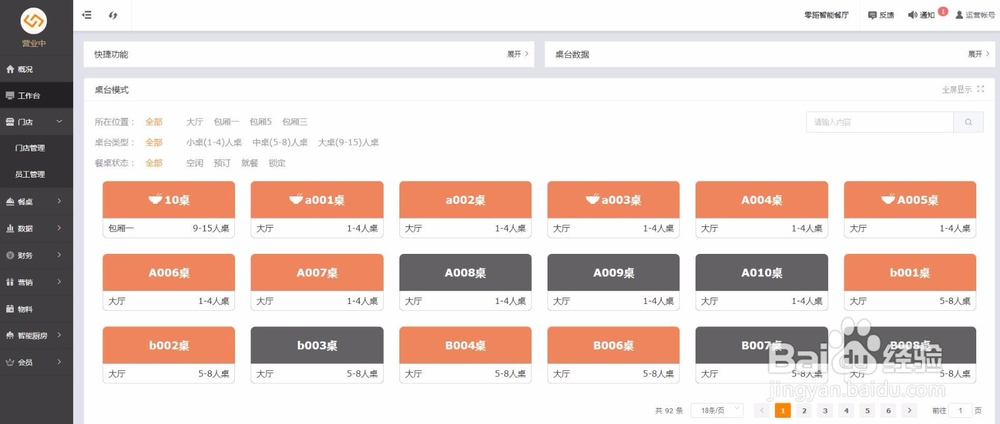Go to page 3 in pagination
This screenshot has width=1000, height=424.
tap(825, 410)
